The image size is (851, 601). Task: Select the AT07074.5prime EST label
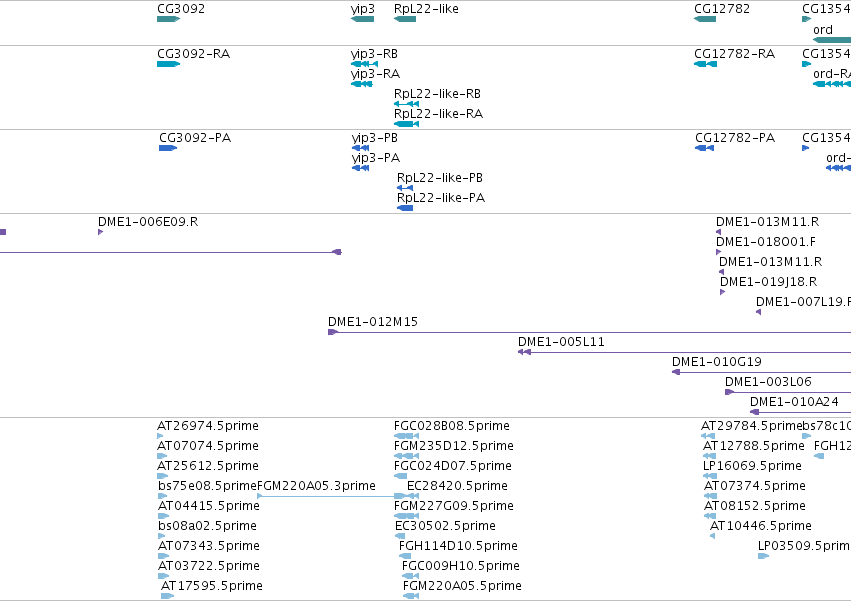tap(208, 446)
